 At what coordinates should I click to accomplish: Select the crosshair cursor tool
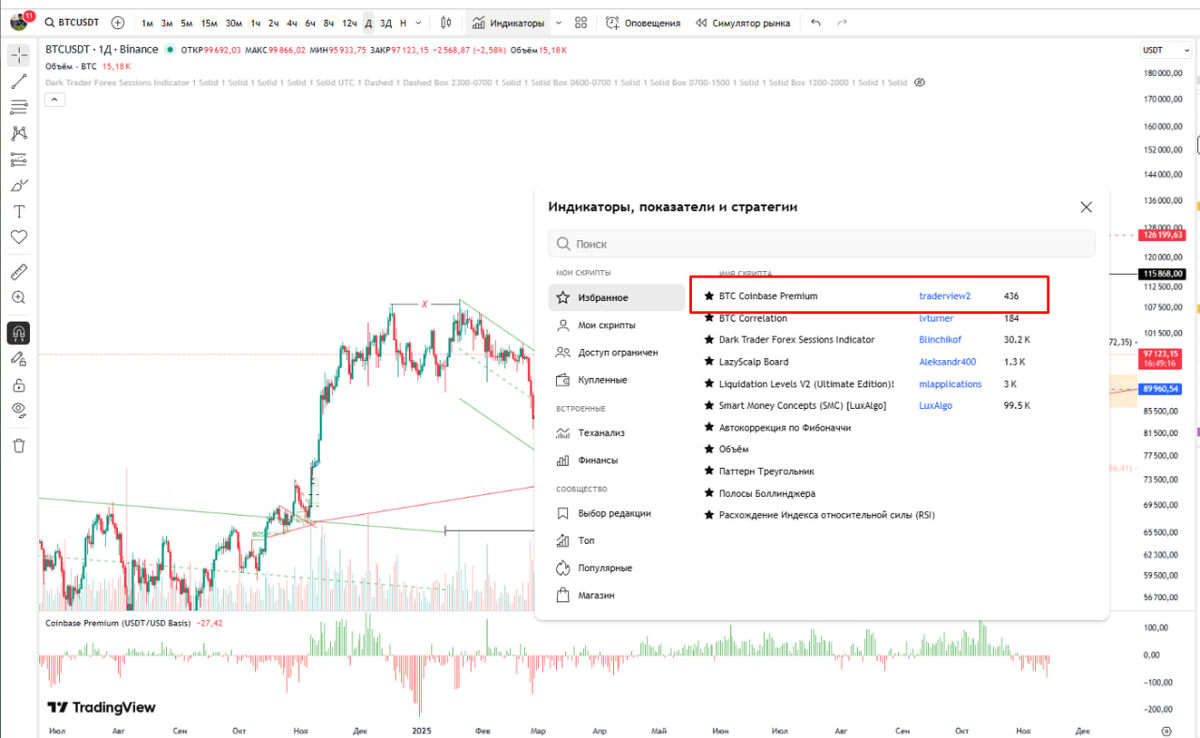[18, 56]
